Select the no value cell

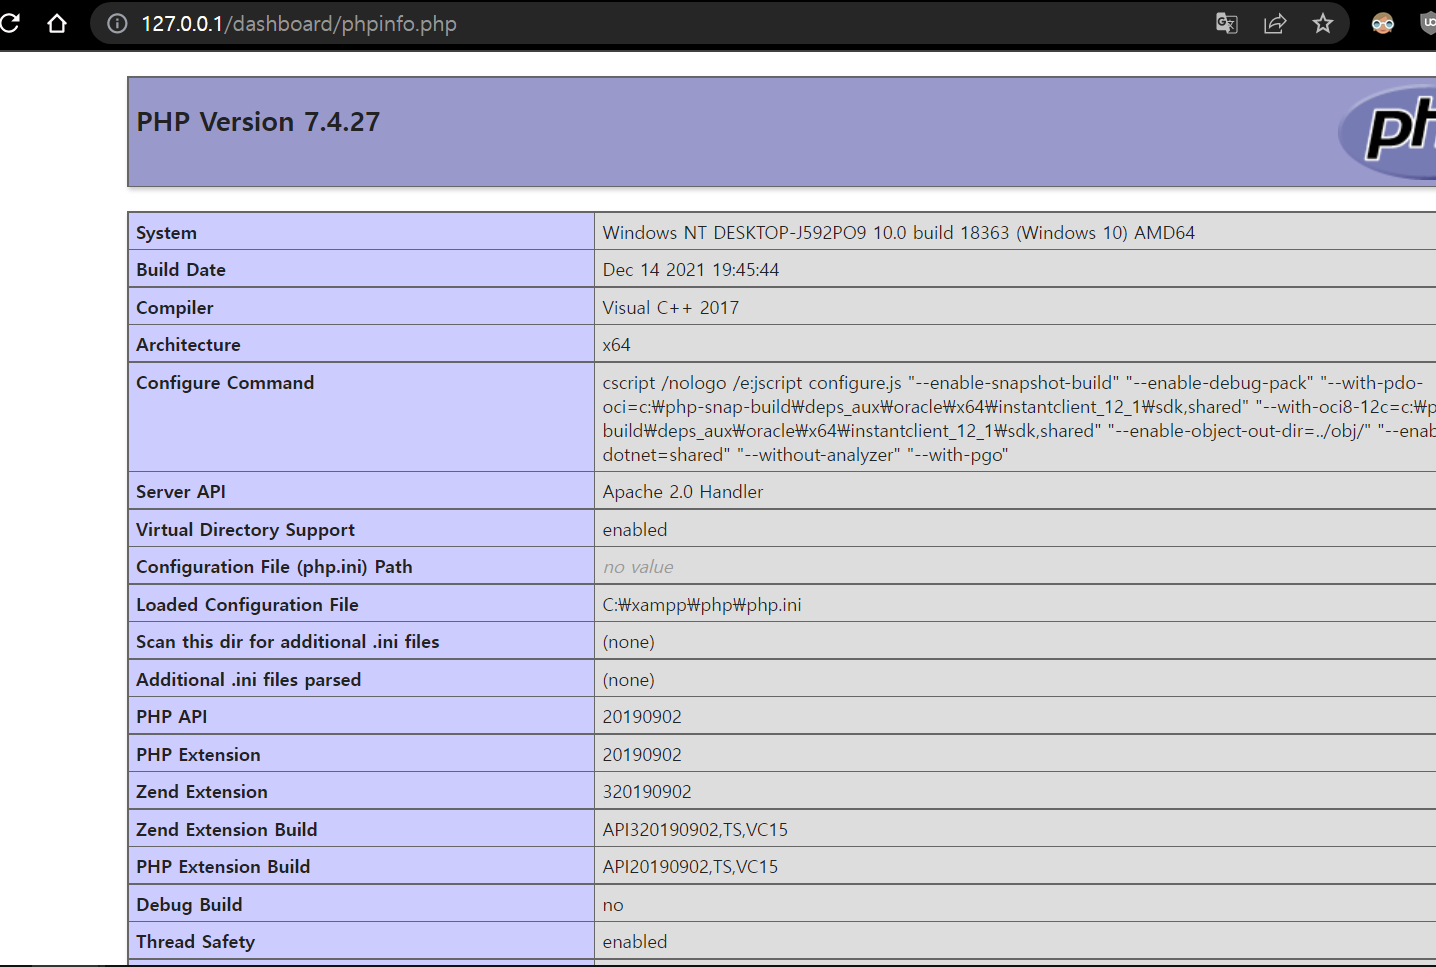[638, 567]
